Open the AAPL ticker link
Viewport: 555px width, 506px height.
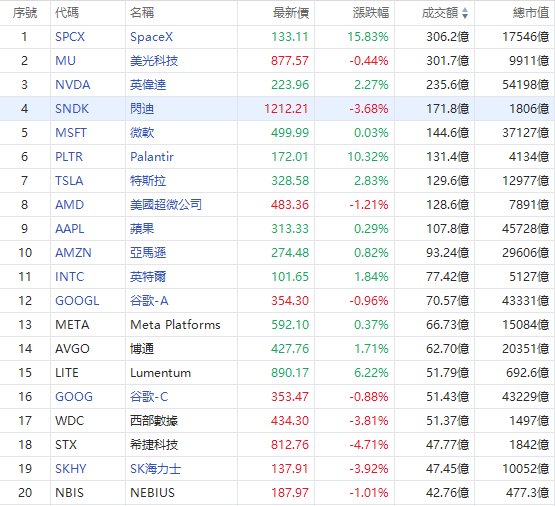tap(69, 229)
